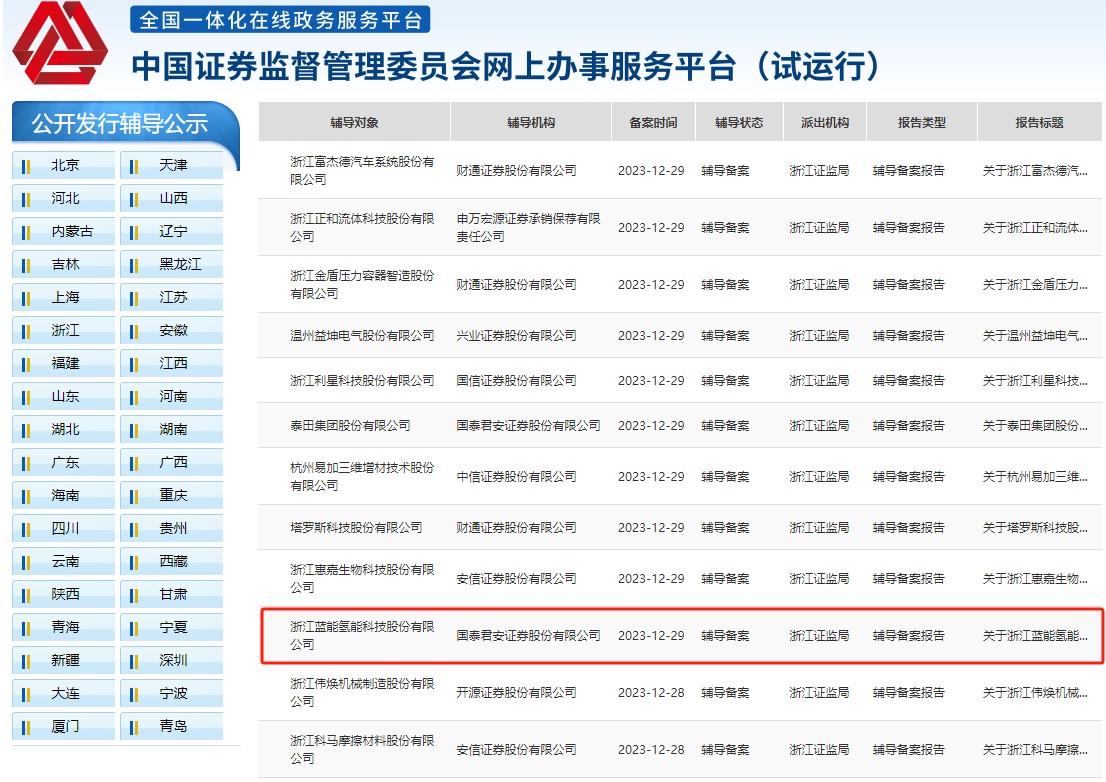1106x782 pixels.
Task: Select 福建 province
Action: 63,363
